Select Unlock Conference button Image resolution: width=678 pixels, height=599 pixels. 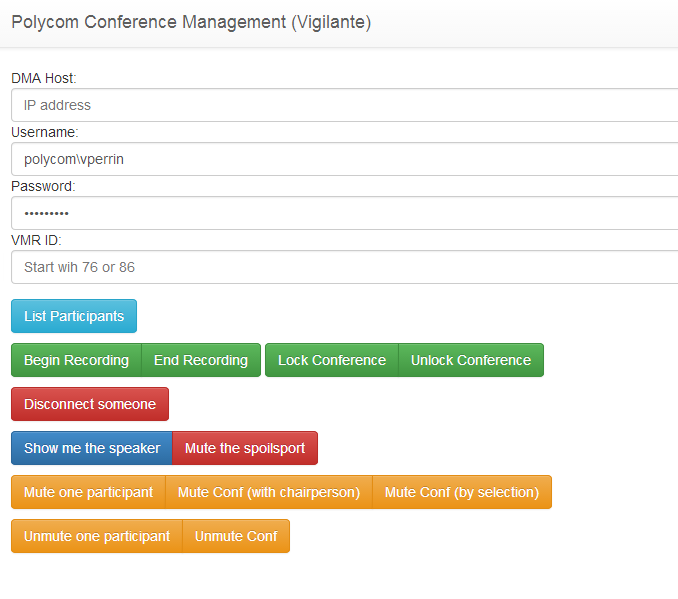point(471,360)
